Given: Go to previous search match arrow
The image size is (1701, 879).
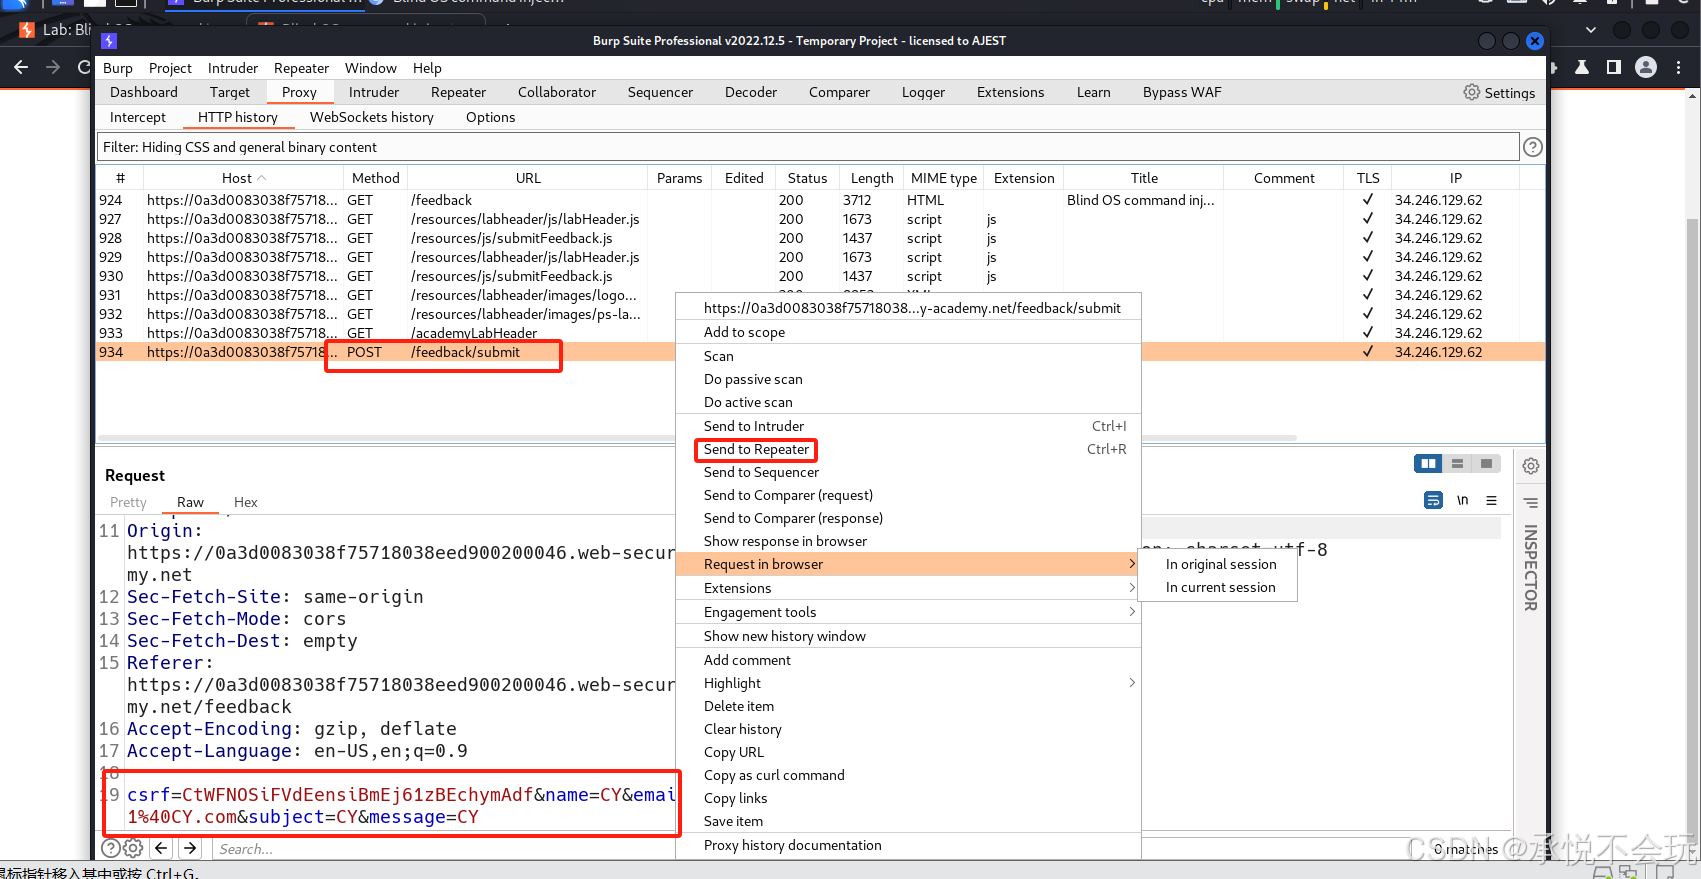Looking at the screenshot, I should [x=161, y=848].
